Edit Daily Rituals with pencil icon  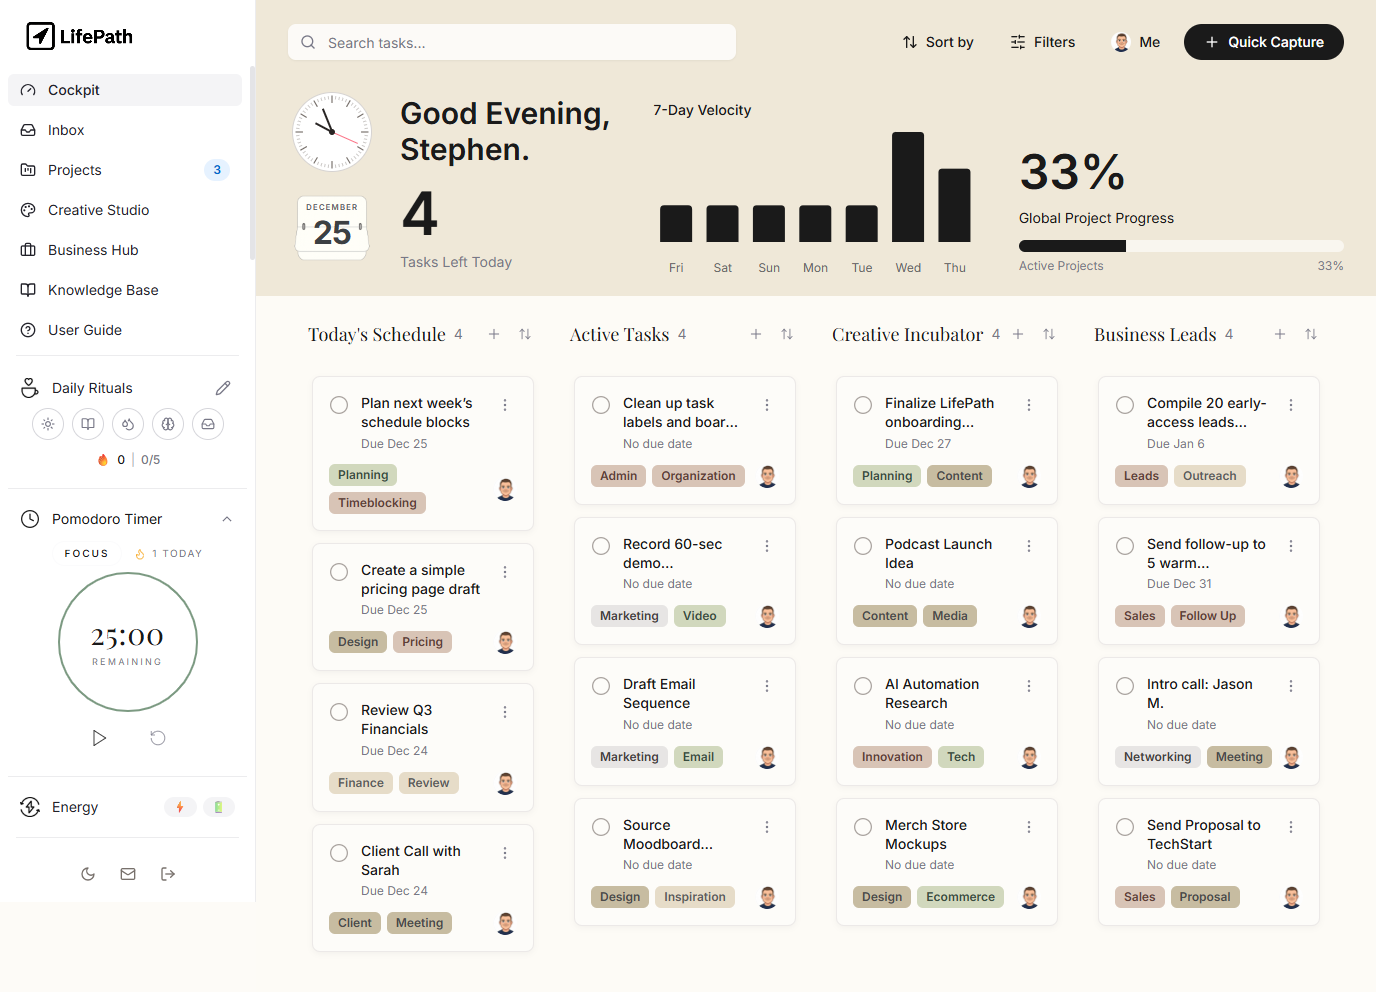pyautogui.click(x=223, y=388)
